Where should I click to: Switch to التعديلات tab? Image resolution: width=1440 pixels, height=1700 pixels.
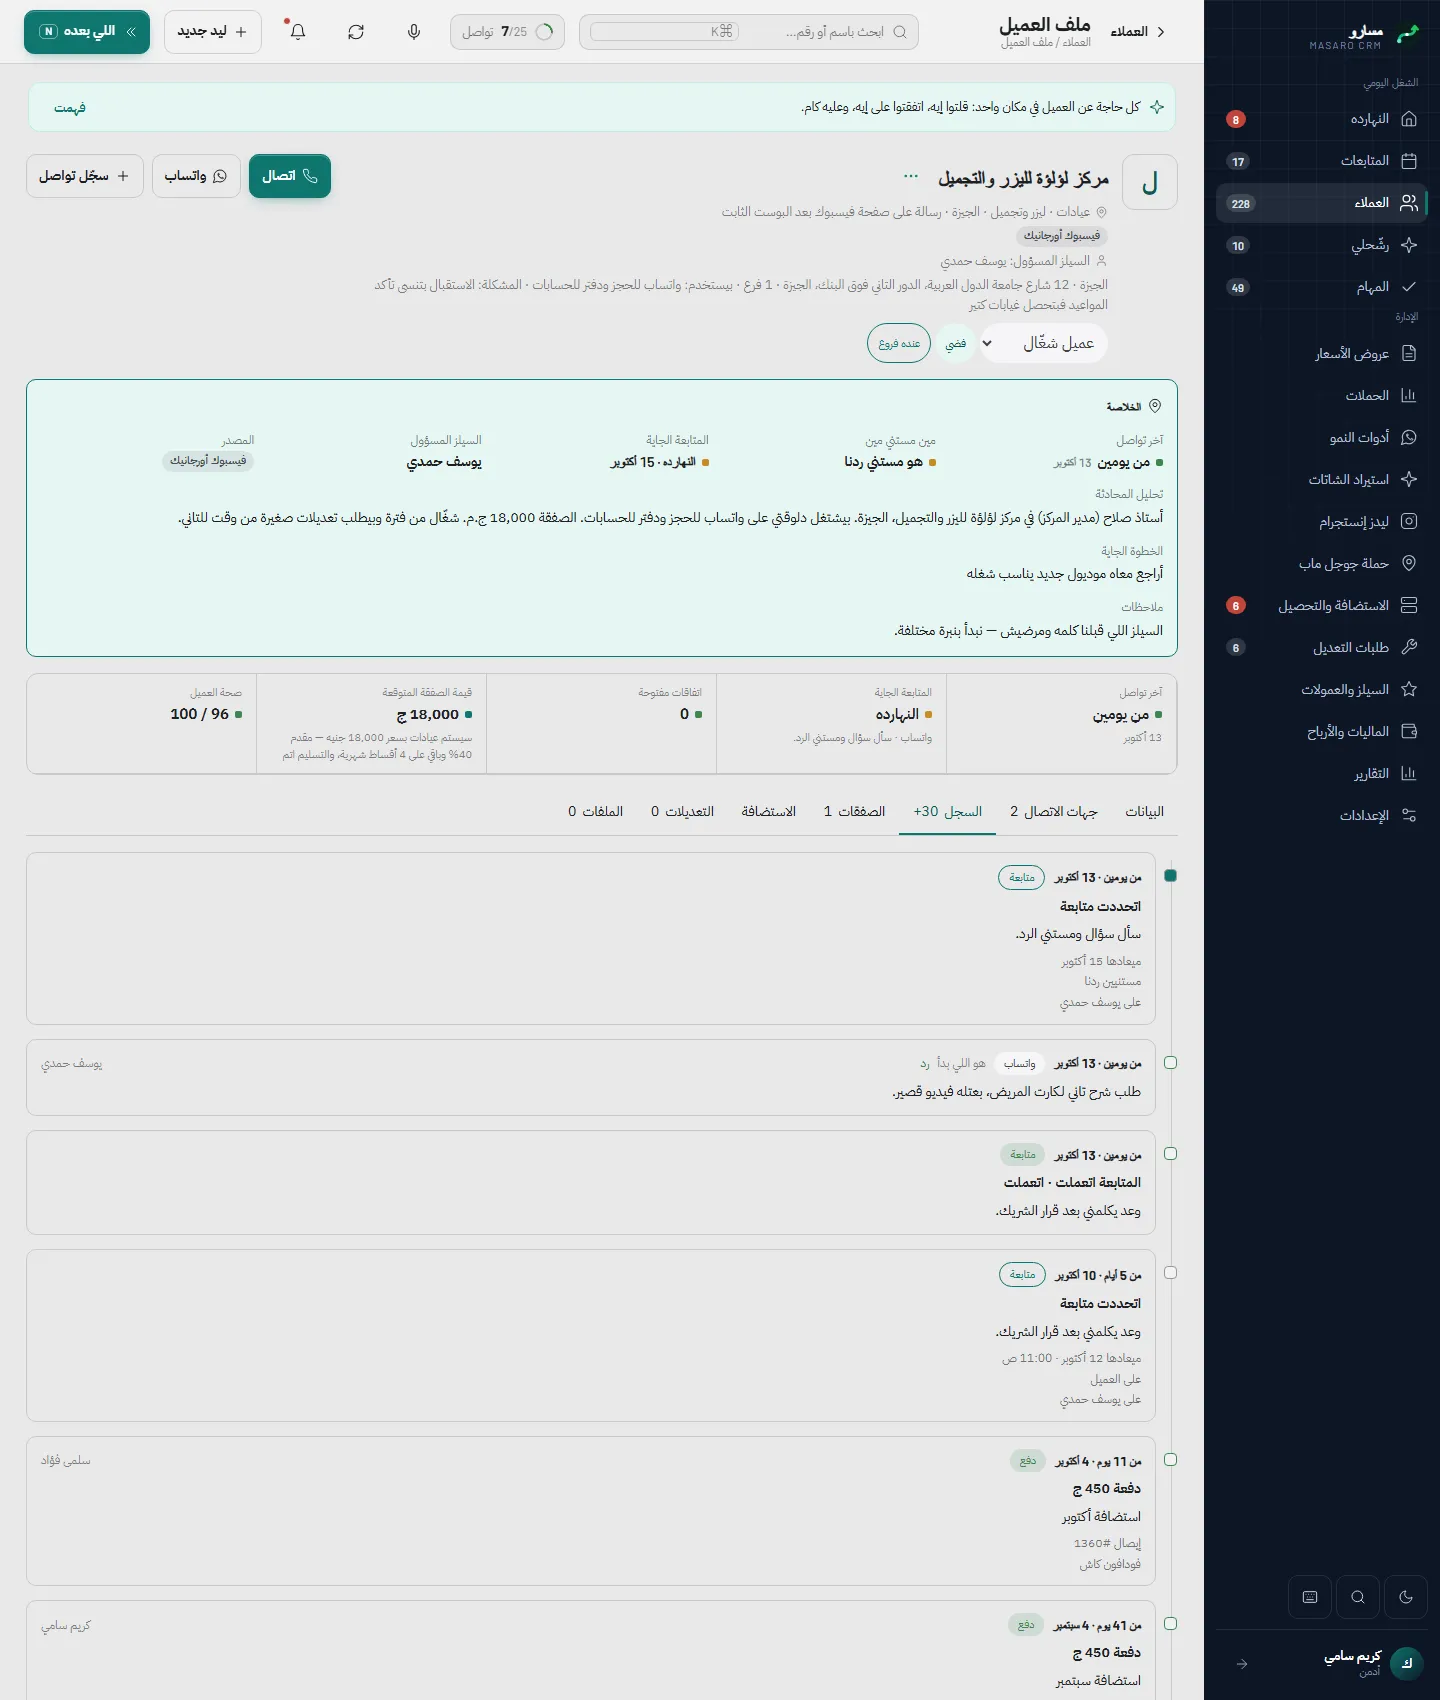pyautogui.click(x=683, y=811)
